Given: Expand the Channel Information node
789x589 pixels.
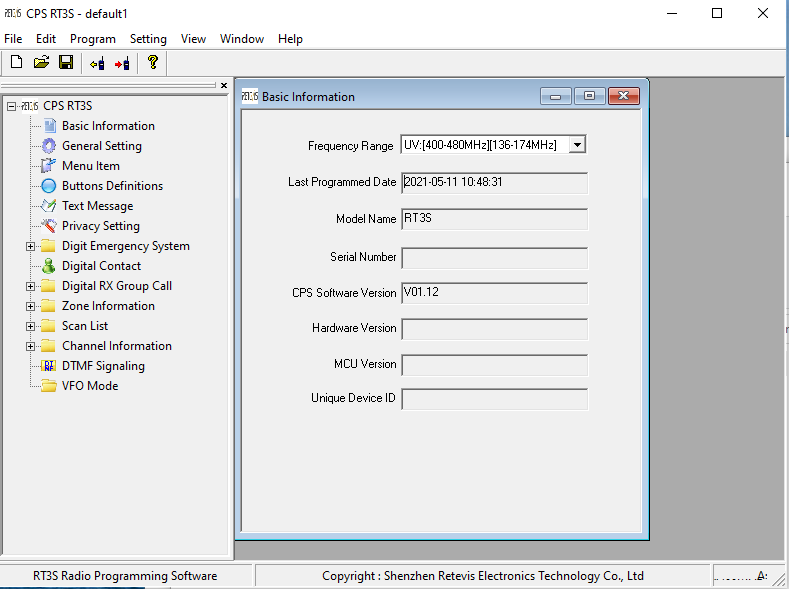Looking at the screenshot, I should [x=31, y=346].
